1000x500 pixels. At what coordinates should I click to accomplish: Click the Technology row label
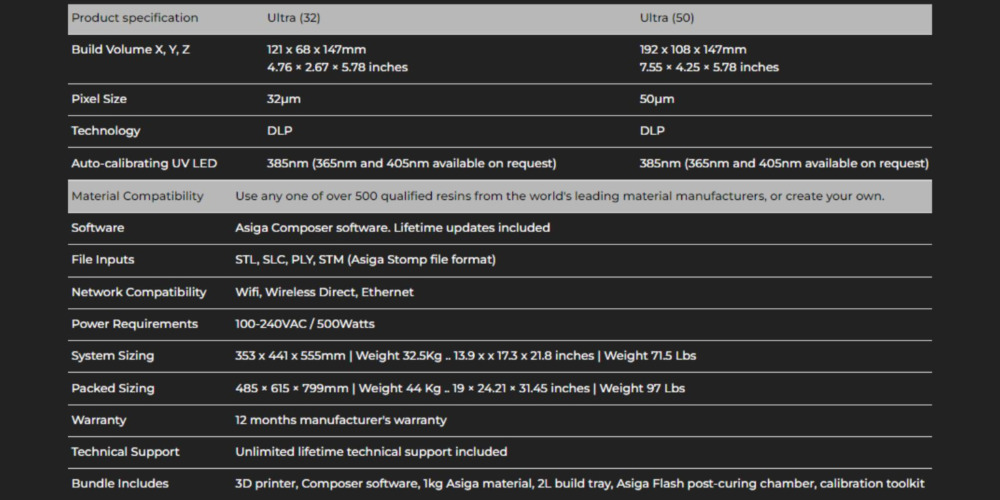click(105, 131)
